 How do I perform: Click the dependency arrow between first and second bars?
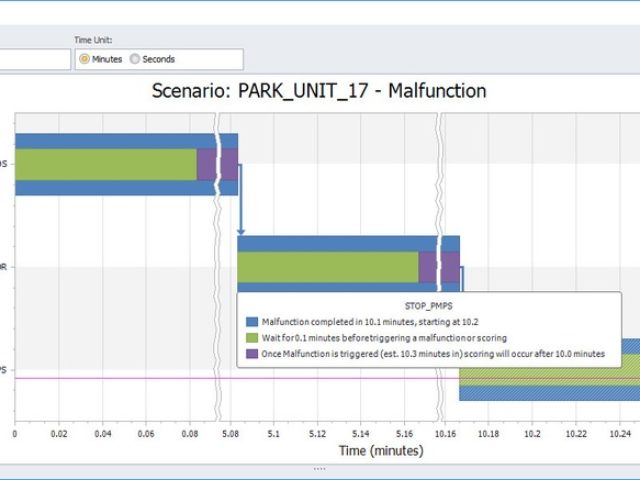point(241,199)
